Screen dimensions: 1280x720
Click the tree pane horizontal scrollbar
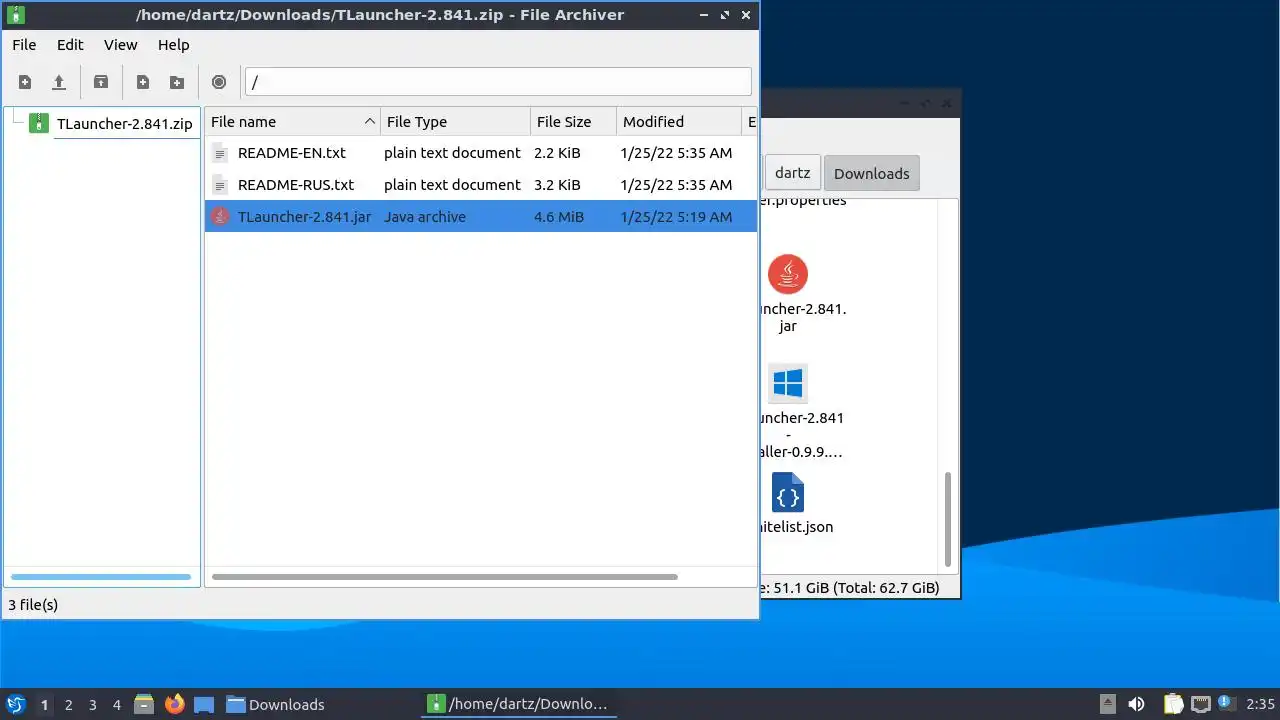coord(101,577)
